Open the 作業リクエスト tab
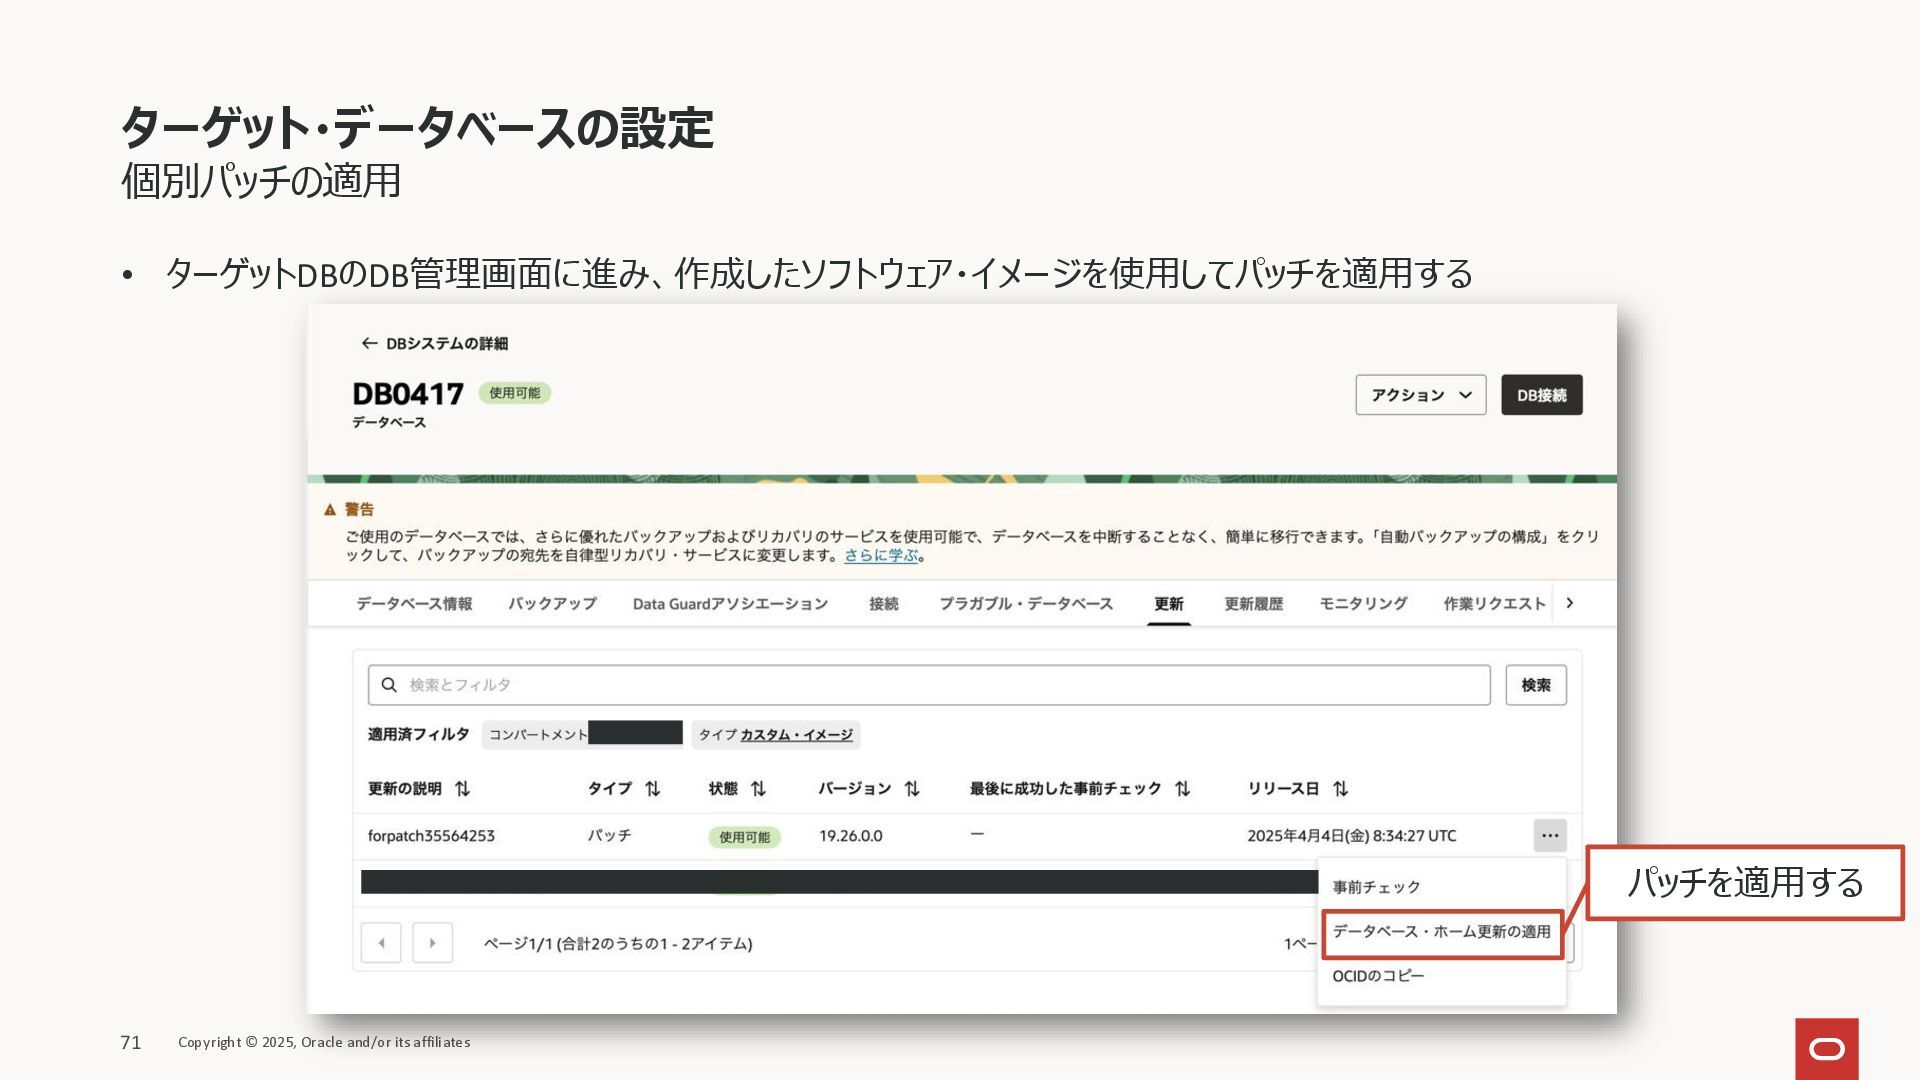This screenshot has width=1920, height=1080. pyautogui.click(x=1494, y=604)
